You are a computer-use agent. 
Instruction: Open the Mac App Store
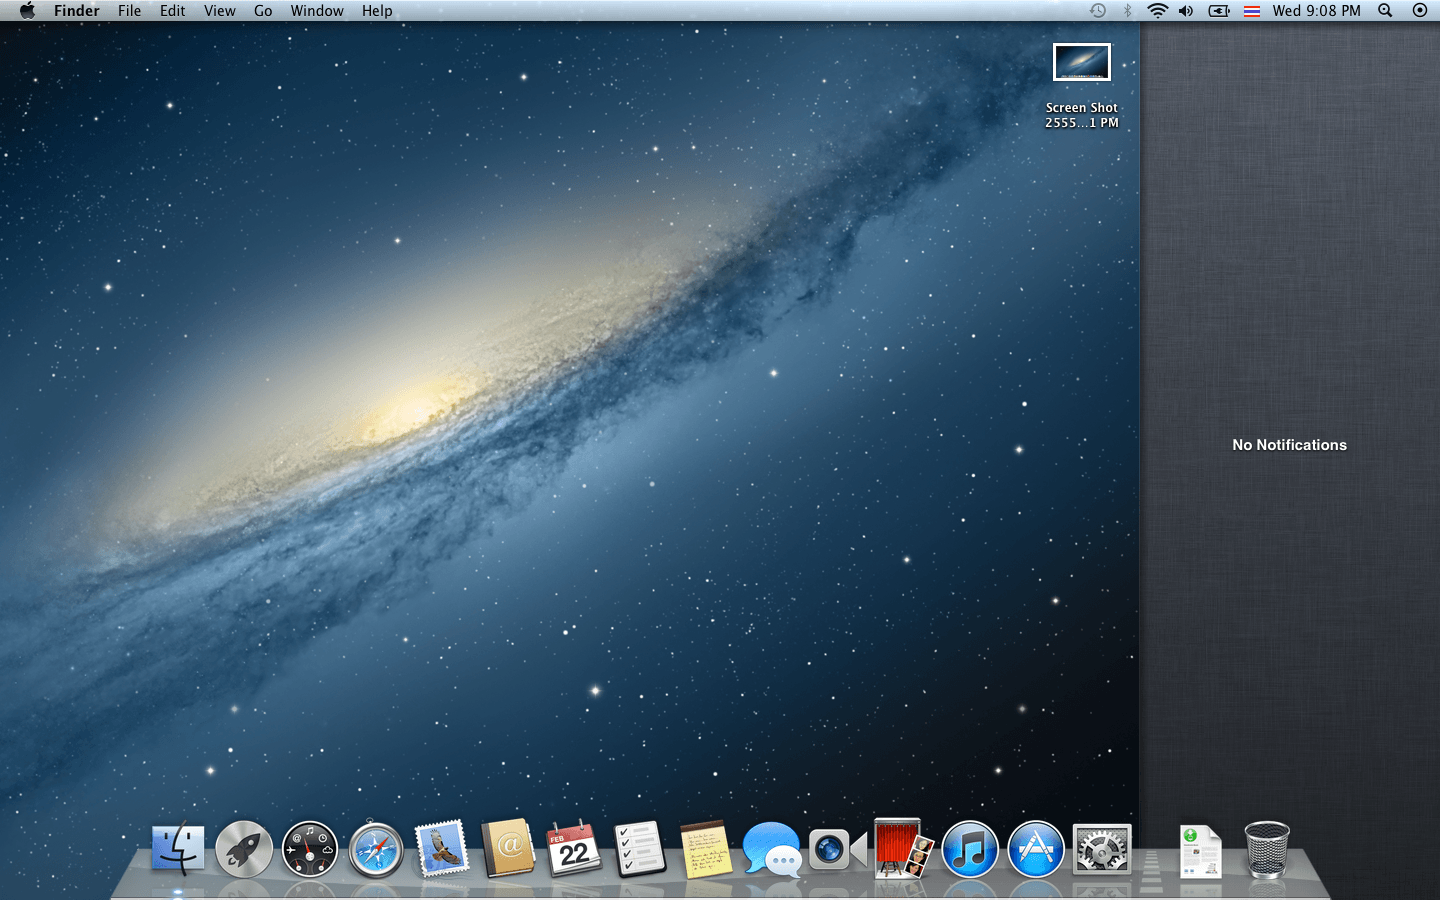click(x=1035, y=850)
